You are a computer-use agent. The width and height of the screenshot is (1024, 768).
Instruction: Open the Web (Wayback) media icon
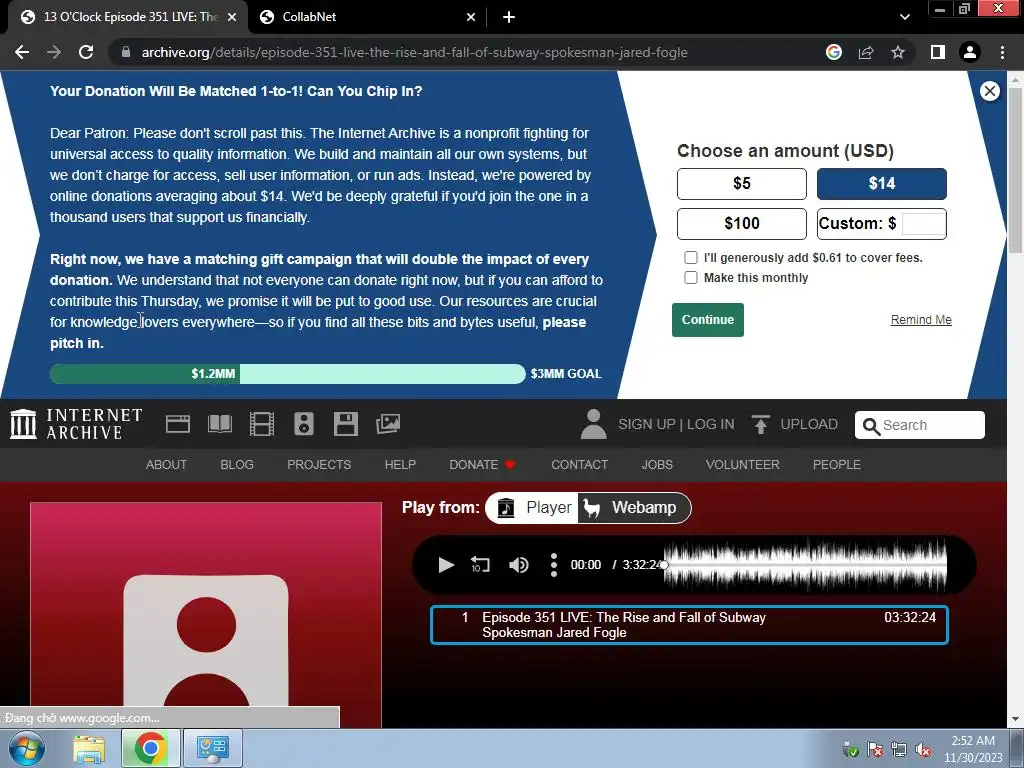coord(178,424)
